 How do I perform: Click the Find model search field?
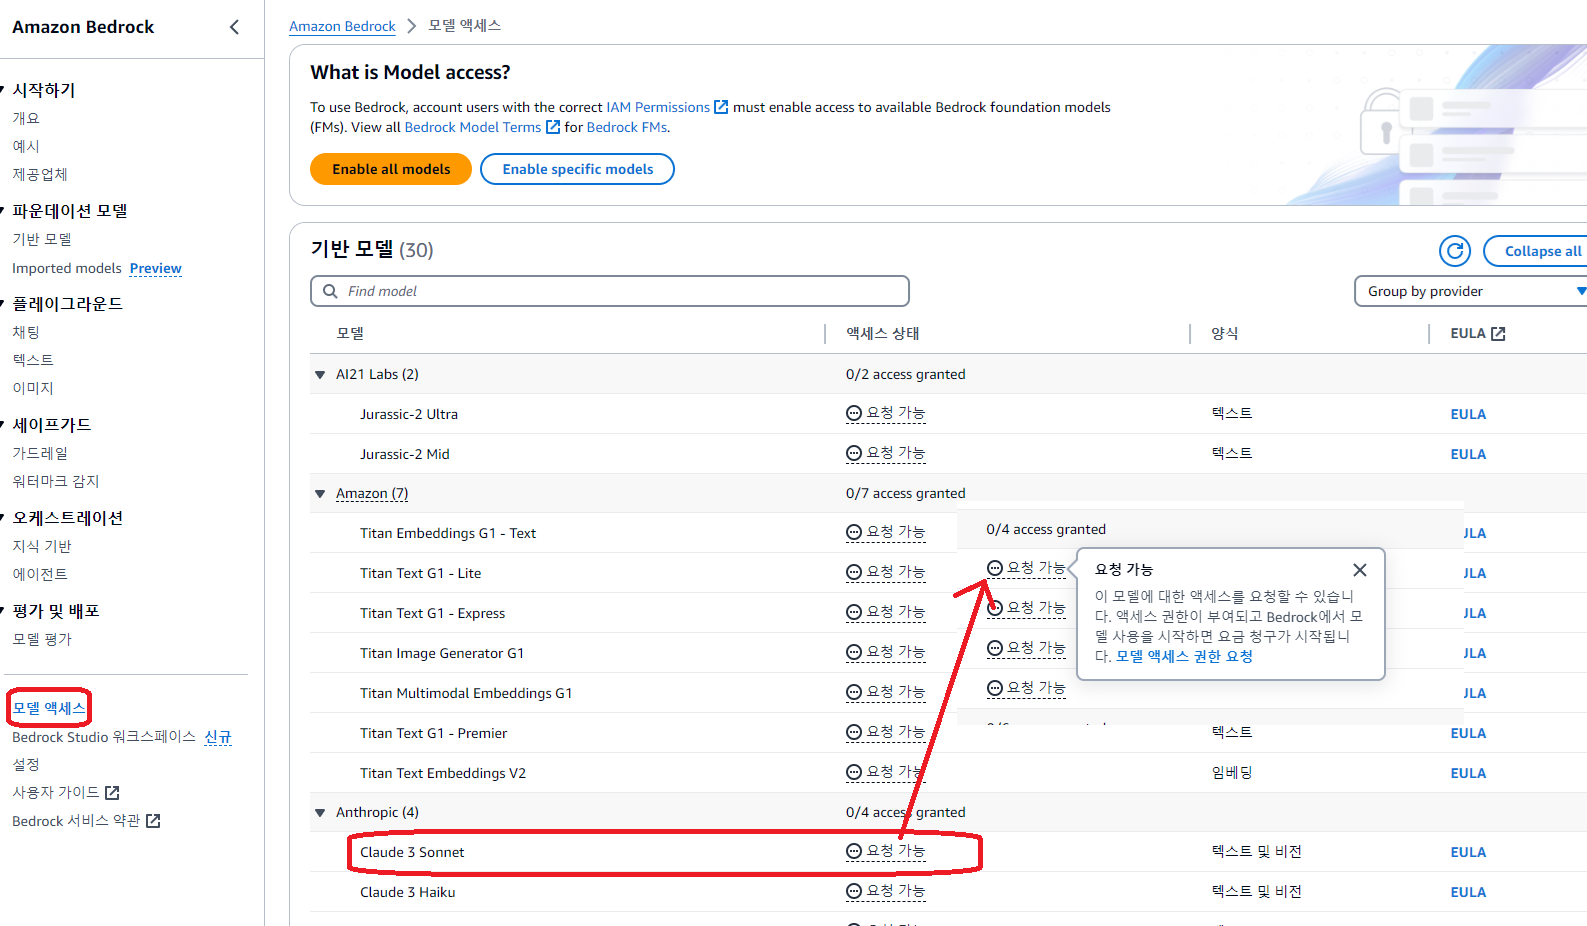click(610, 291)
